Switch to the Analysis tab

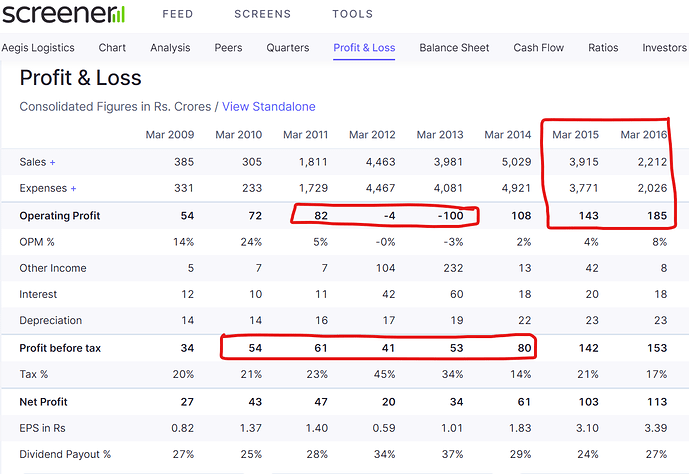pyautogui.click(x=170, y=48)
